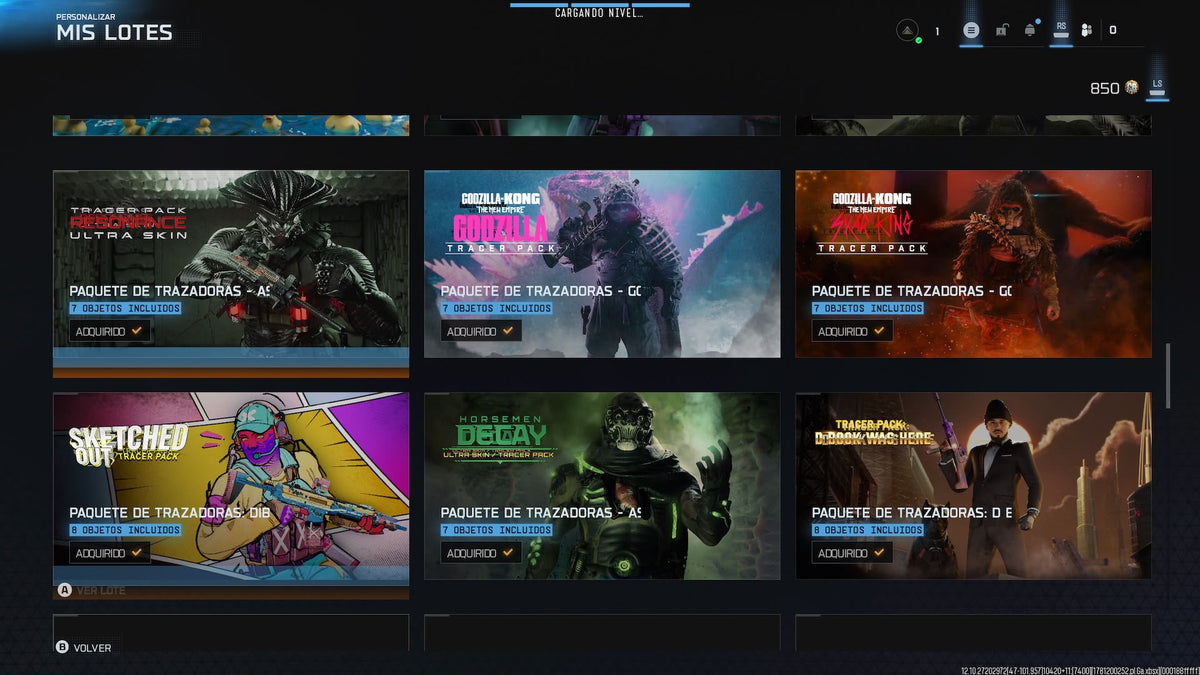This screenshot has width=1200, height=675.
Task: Click the COD Points coin icon
Action: coord(1131,88)
